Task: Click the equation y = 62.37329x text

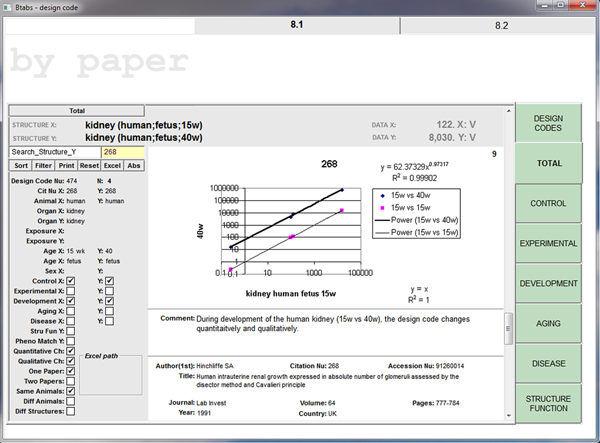Action: point(414,166)
